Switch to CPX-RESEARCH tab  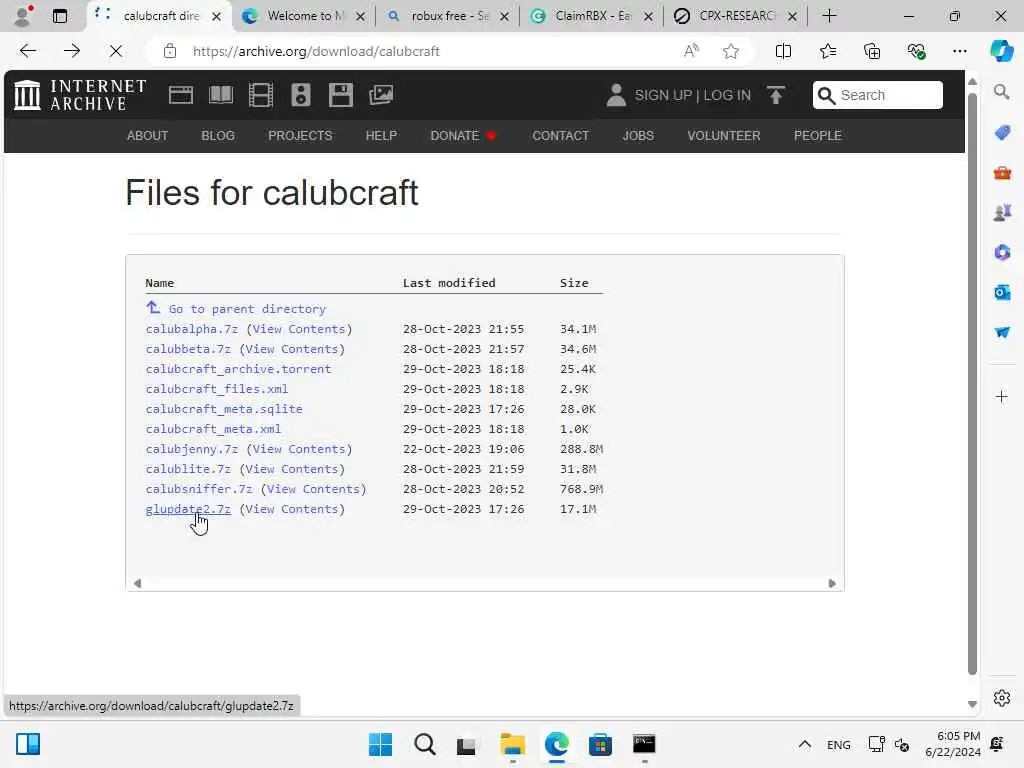pos(735,16)
